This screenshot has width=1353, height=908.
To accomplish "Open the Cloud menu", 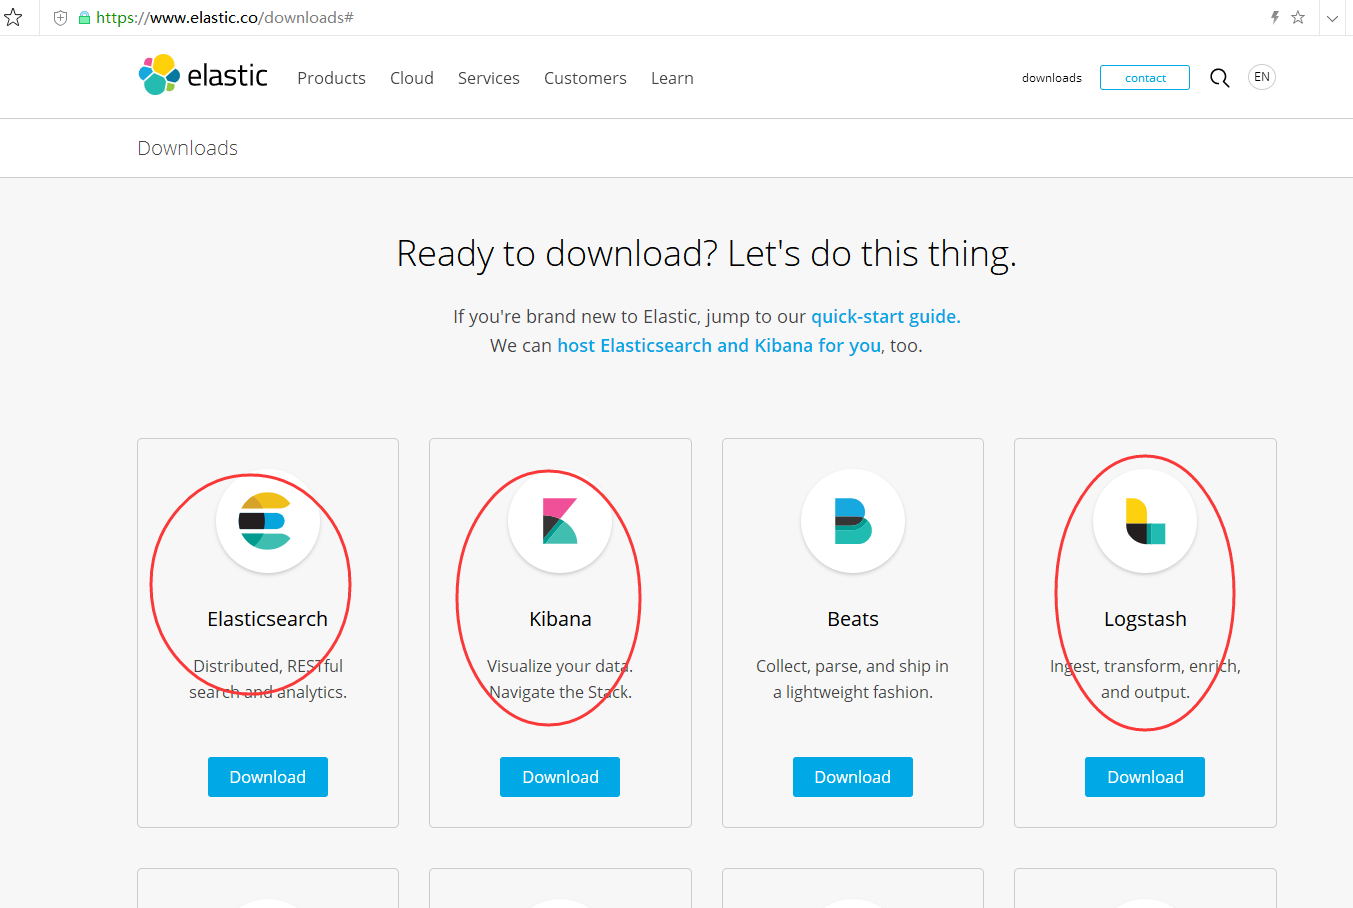I will [x=412, y=78].
